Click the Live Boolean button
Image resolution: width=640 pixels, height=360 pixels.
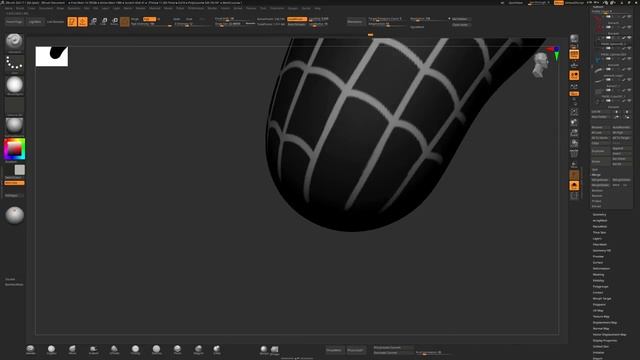(56, 22)
